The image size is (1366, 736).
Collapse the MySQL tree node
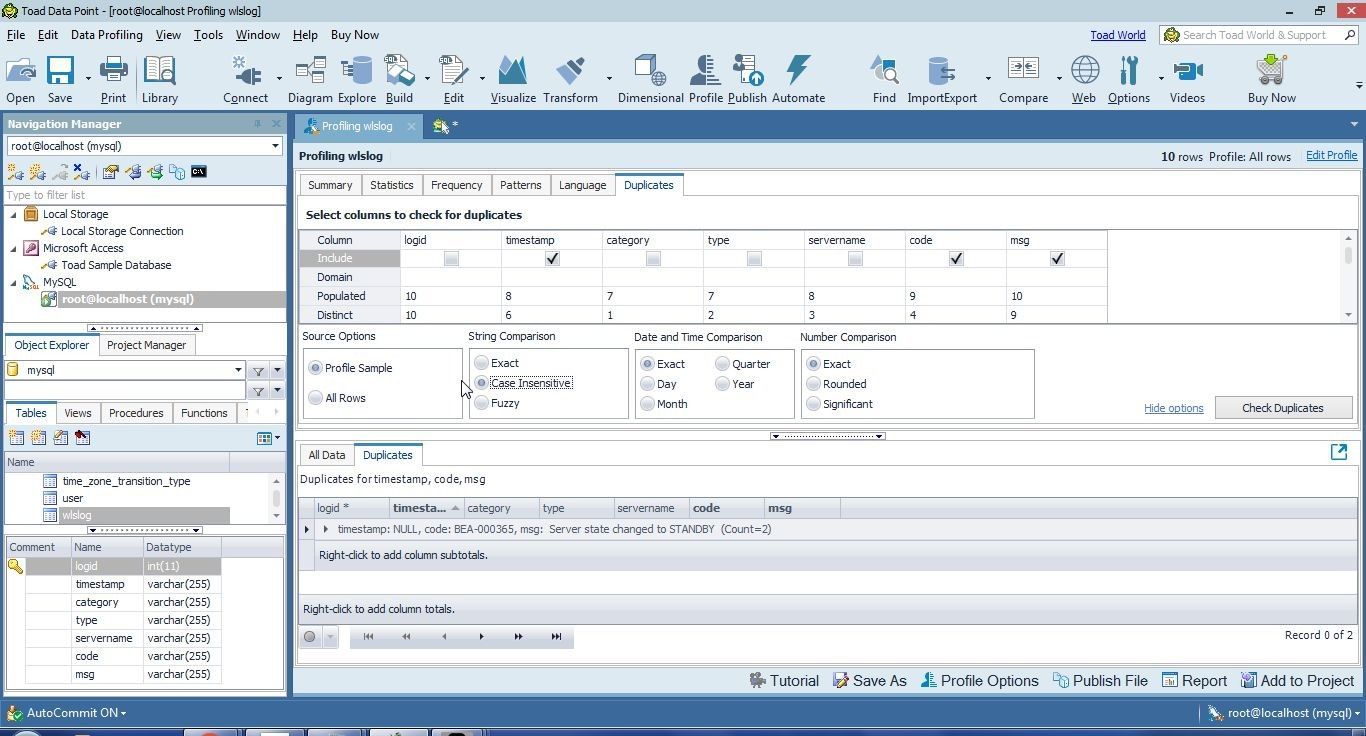[x=14, y=282]
